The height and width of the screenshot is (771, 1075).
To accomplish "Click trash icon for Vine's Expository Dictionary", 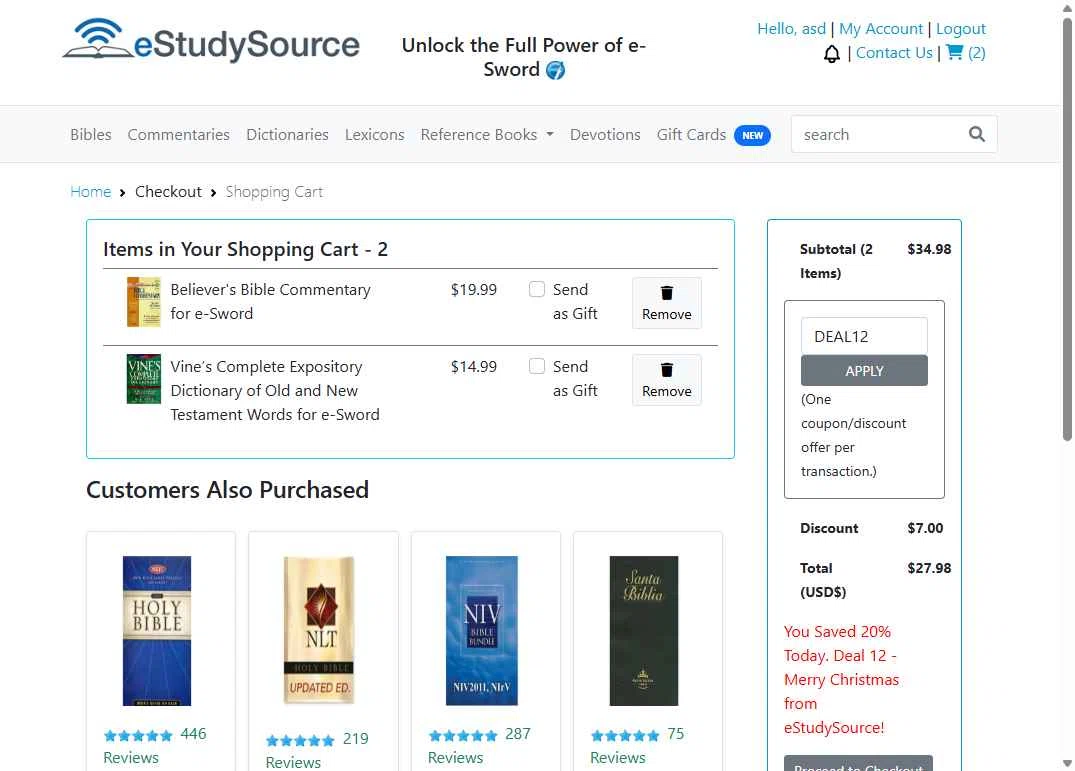I will 666,370.
